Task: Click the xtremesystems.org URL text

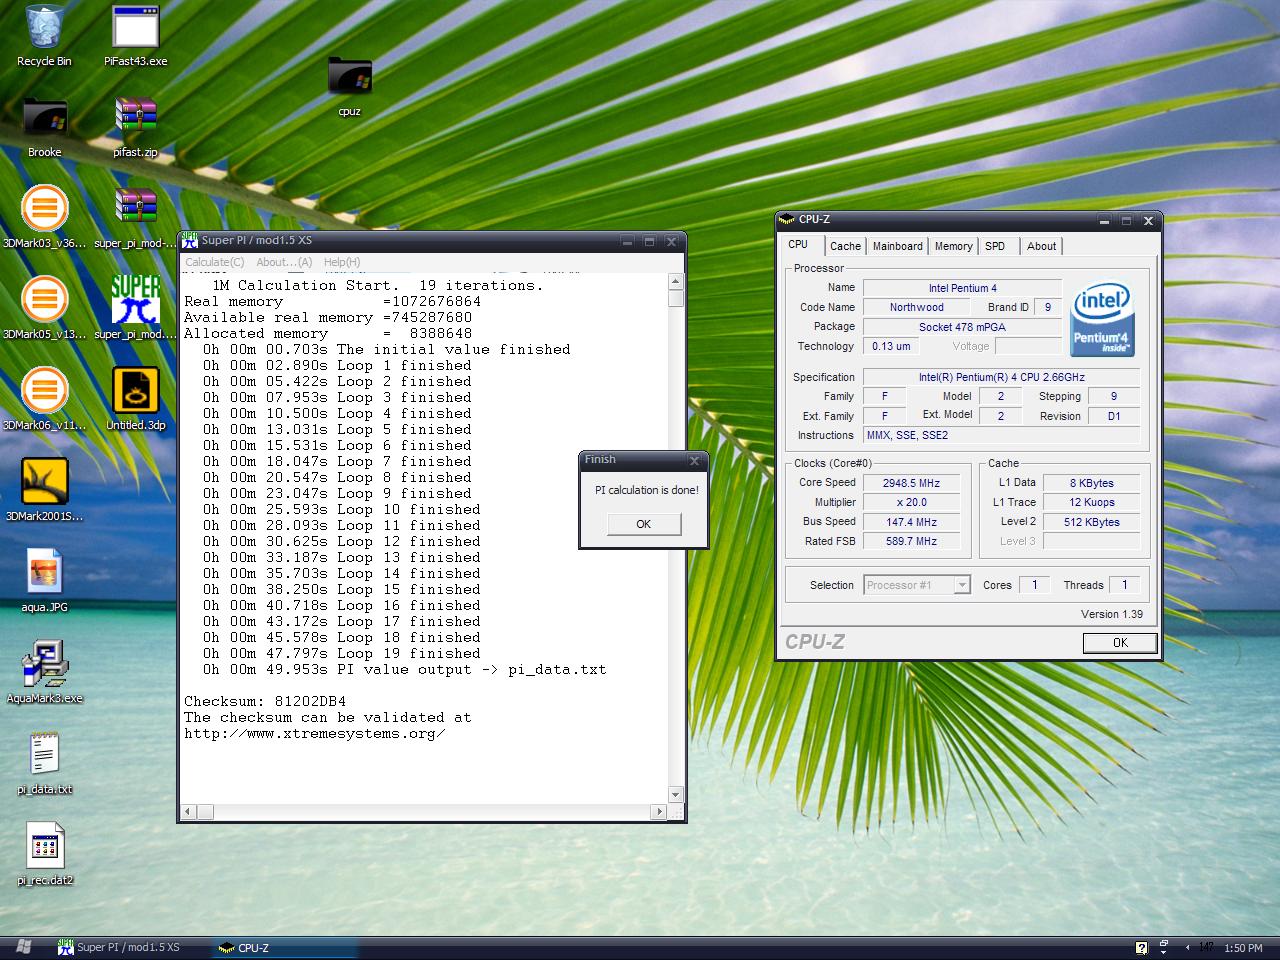Action: click(x=315, y=733)
